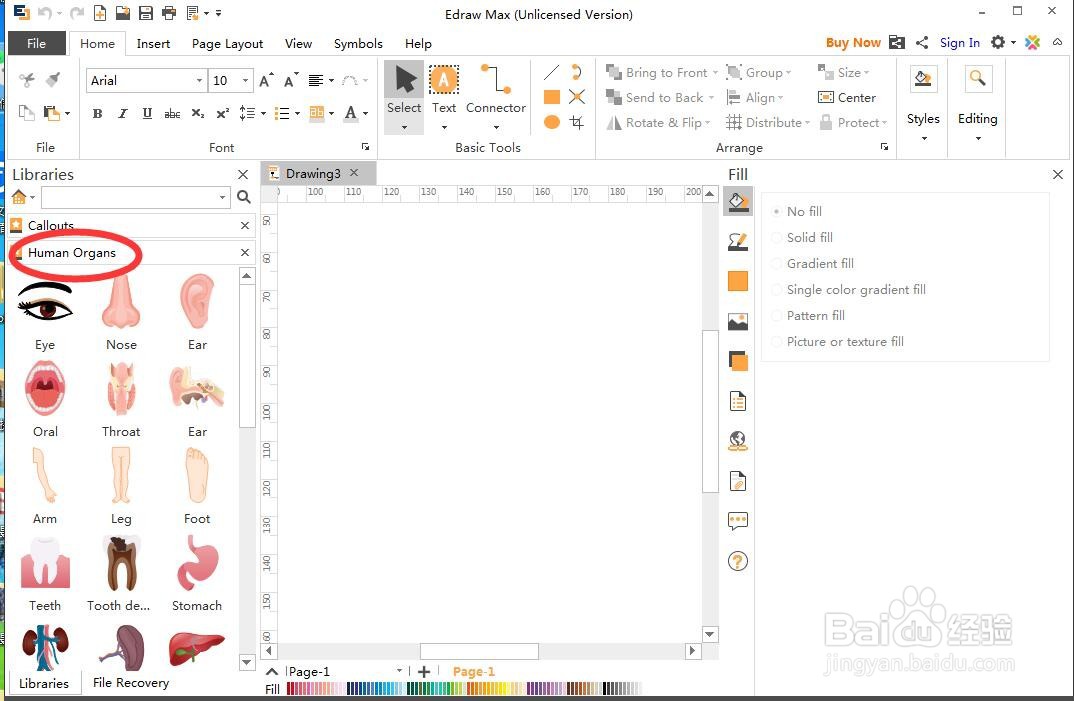Open the Select tool dropdown arrow
Screen dimensions: 1074x701
pos(404,127)
